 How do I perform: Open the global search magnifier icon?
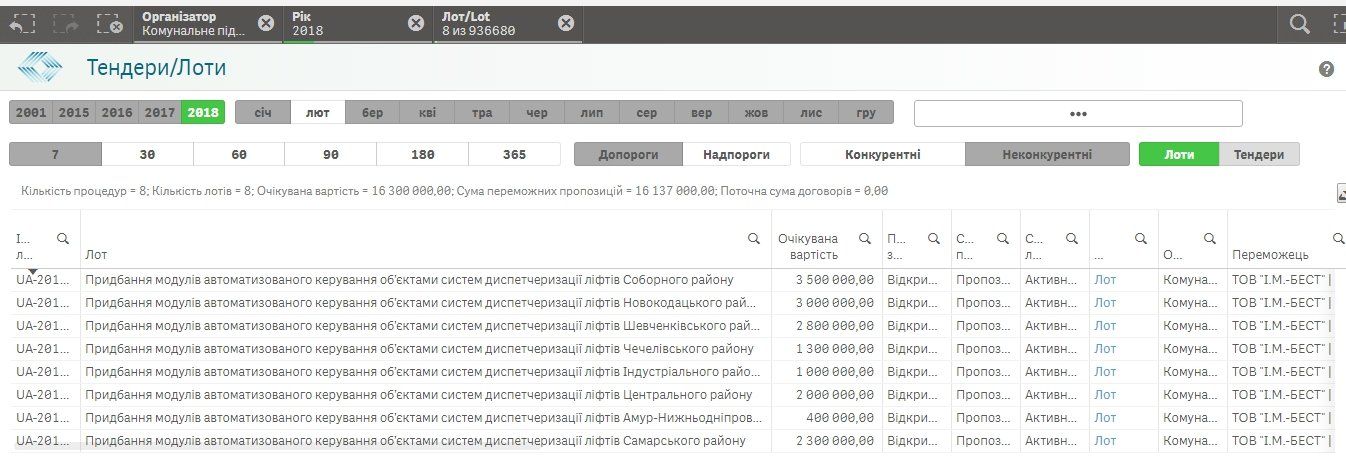[1299, 24]
